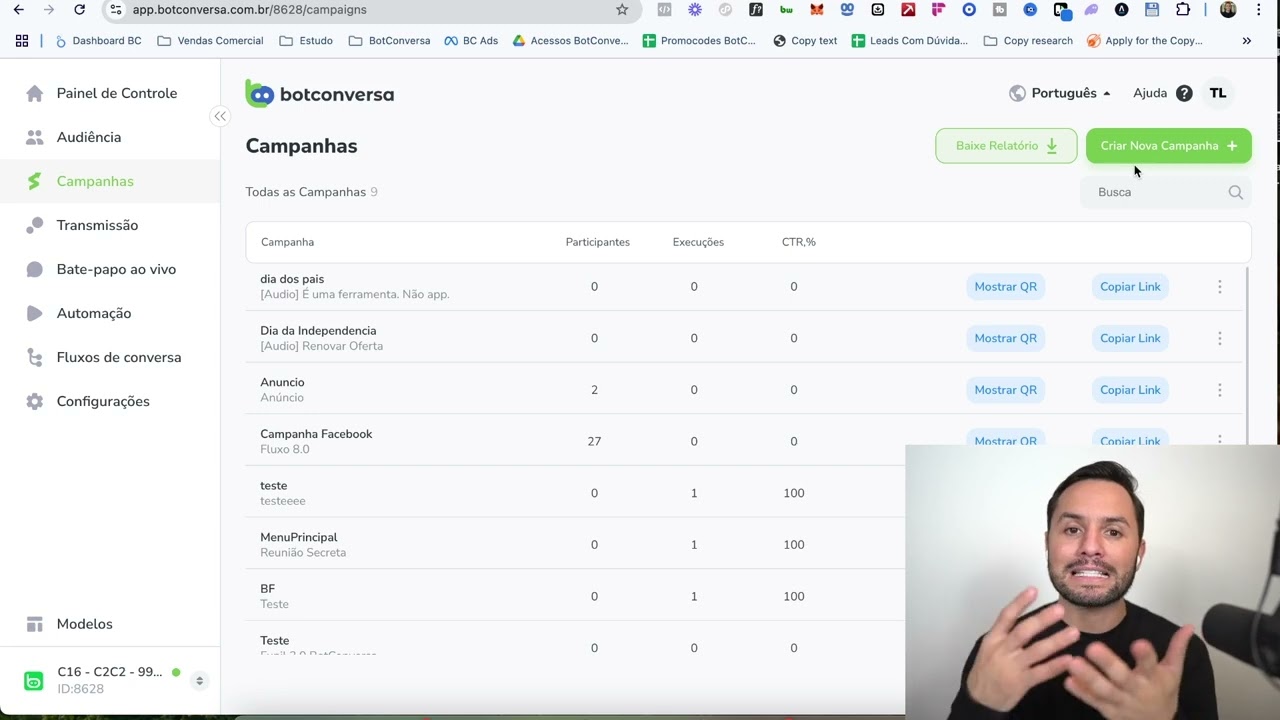
Task: Bookmark this page with star icon
Action: coord(622,10)
